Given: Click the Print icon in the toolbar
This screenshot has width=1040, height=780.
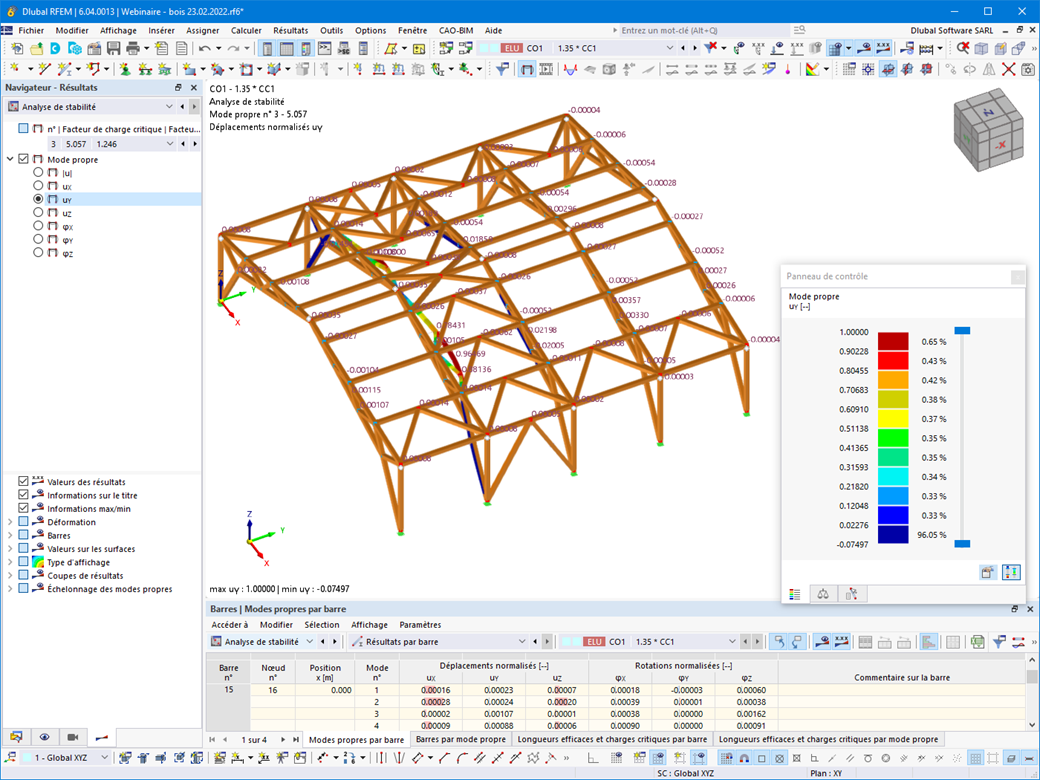Looking at the screenshot, I should (131, 48).
